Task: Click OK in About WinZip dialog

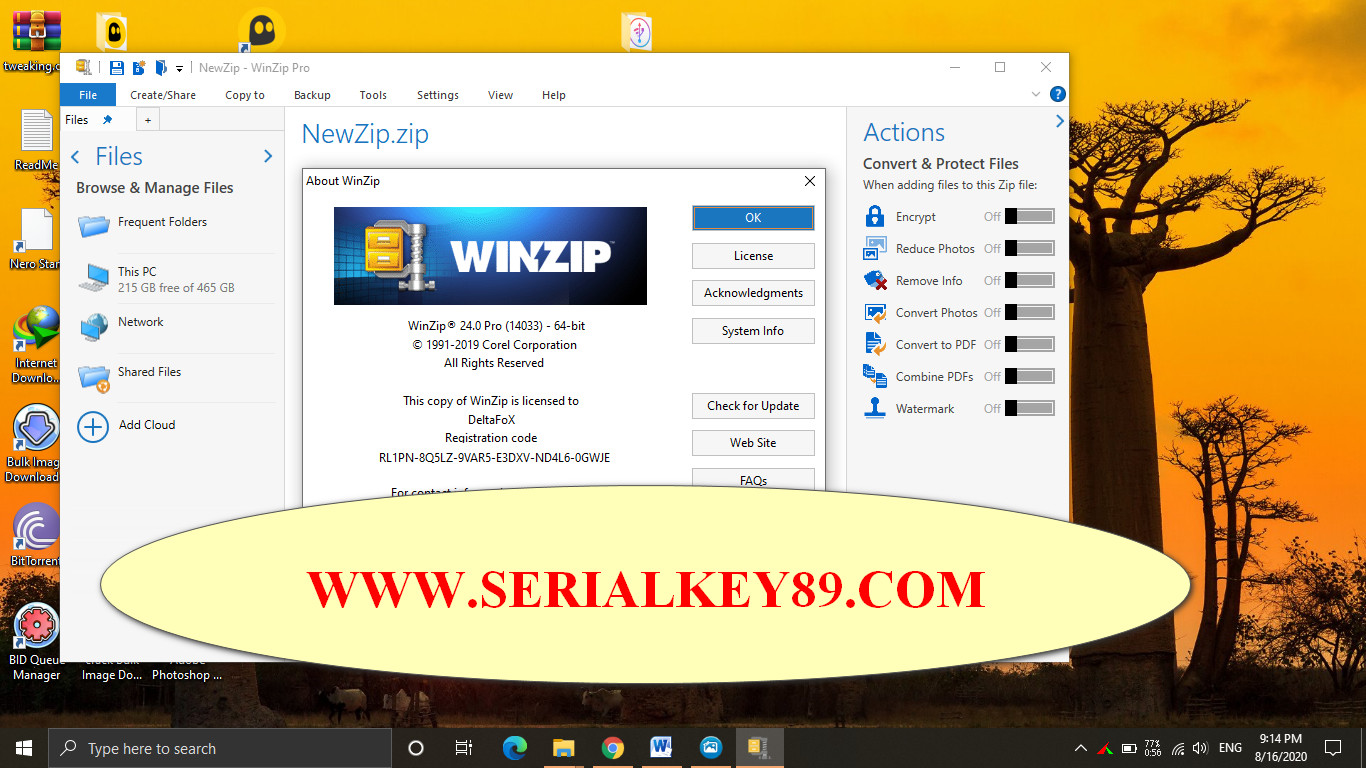Action: [753, 218]
